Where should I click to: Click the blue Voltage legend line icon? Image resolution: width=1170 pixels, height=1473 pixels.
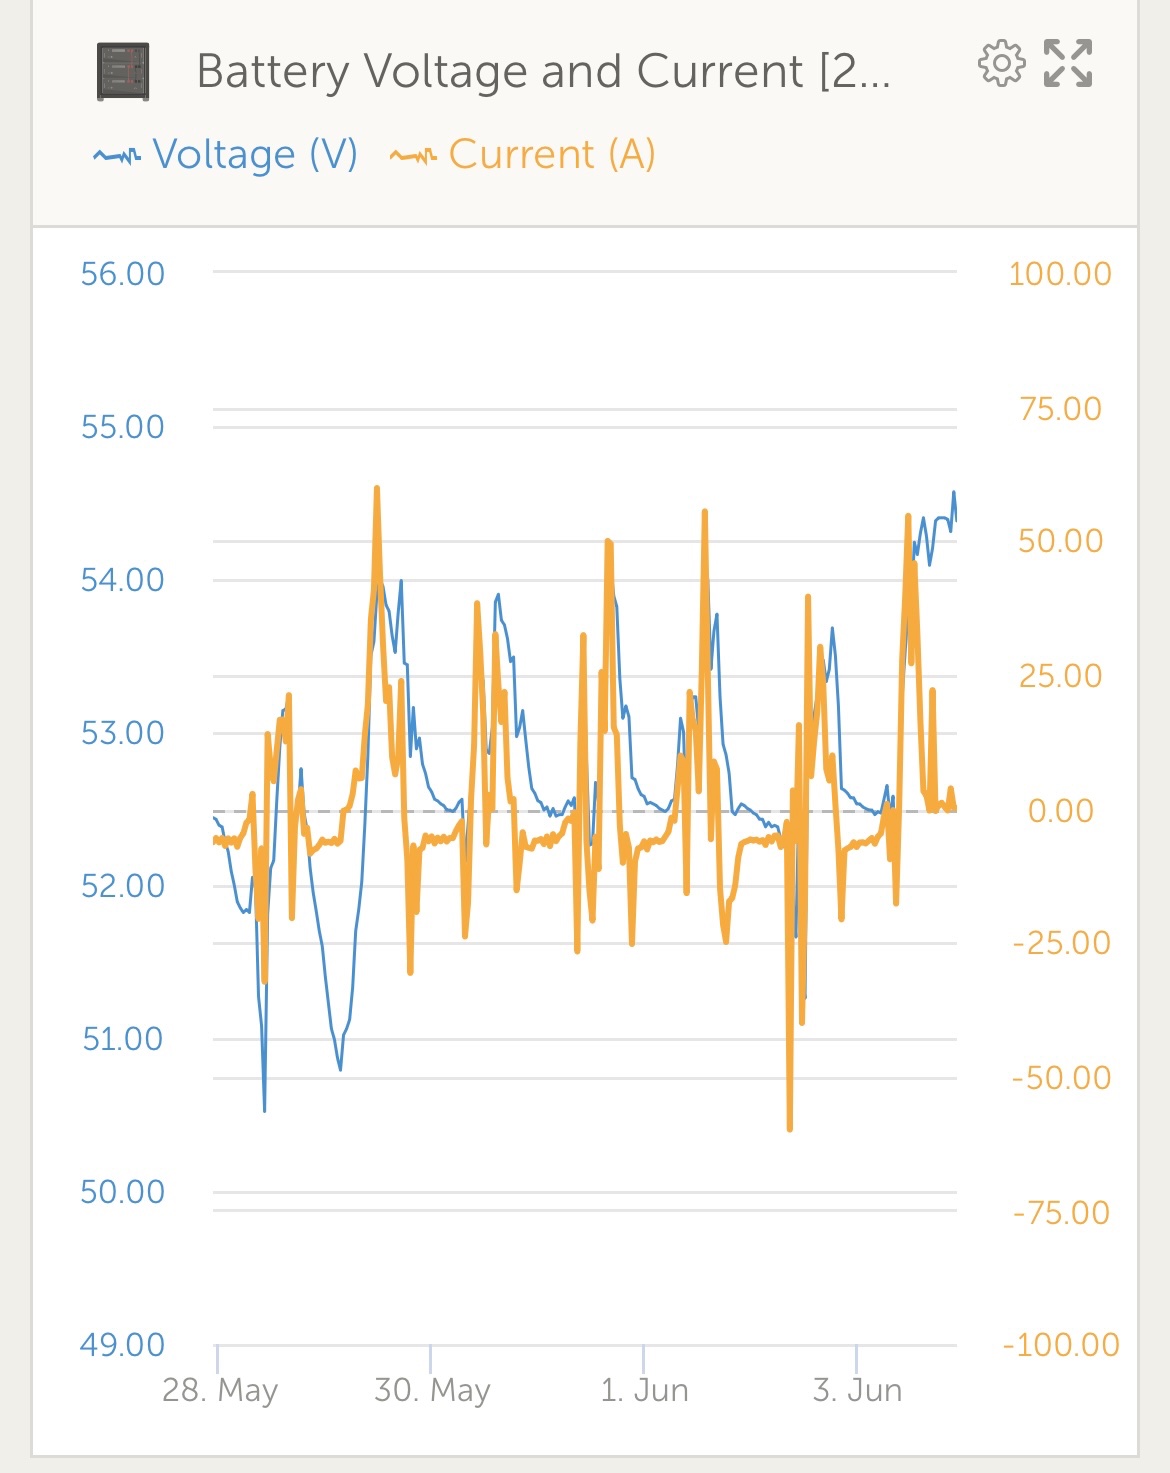point(117,155)
